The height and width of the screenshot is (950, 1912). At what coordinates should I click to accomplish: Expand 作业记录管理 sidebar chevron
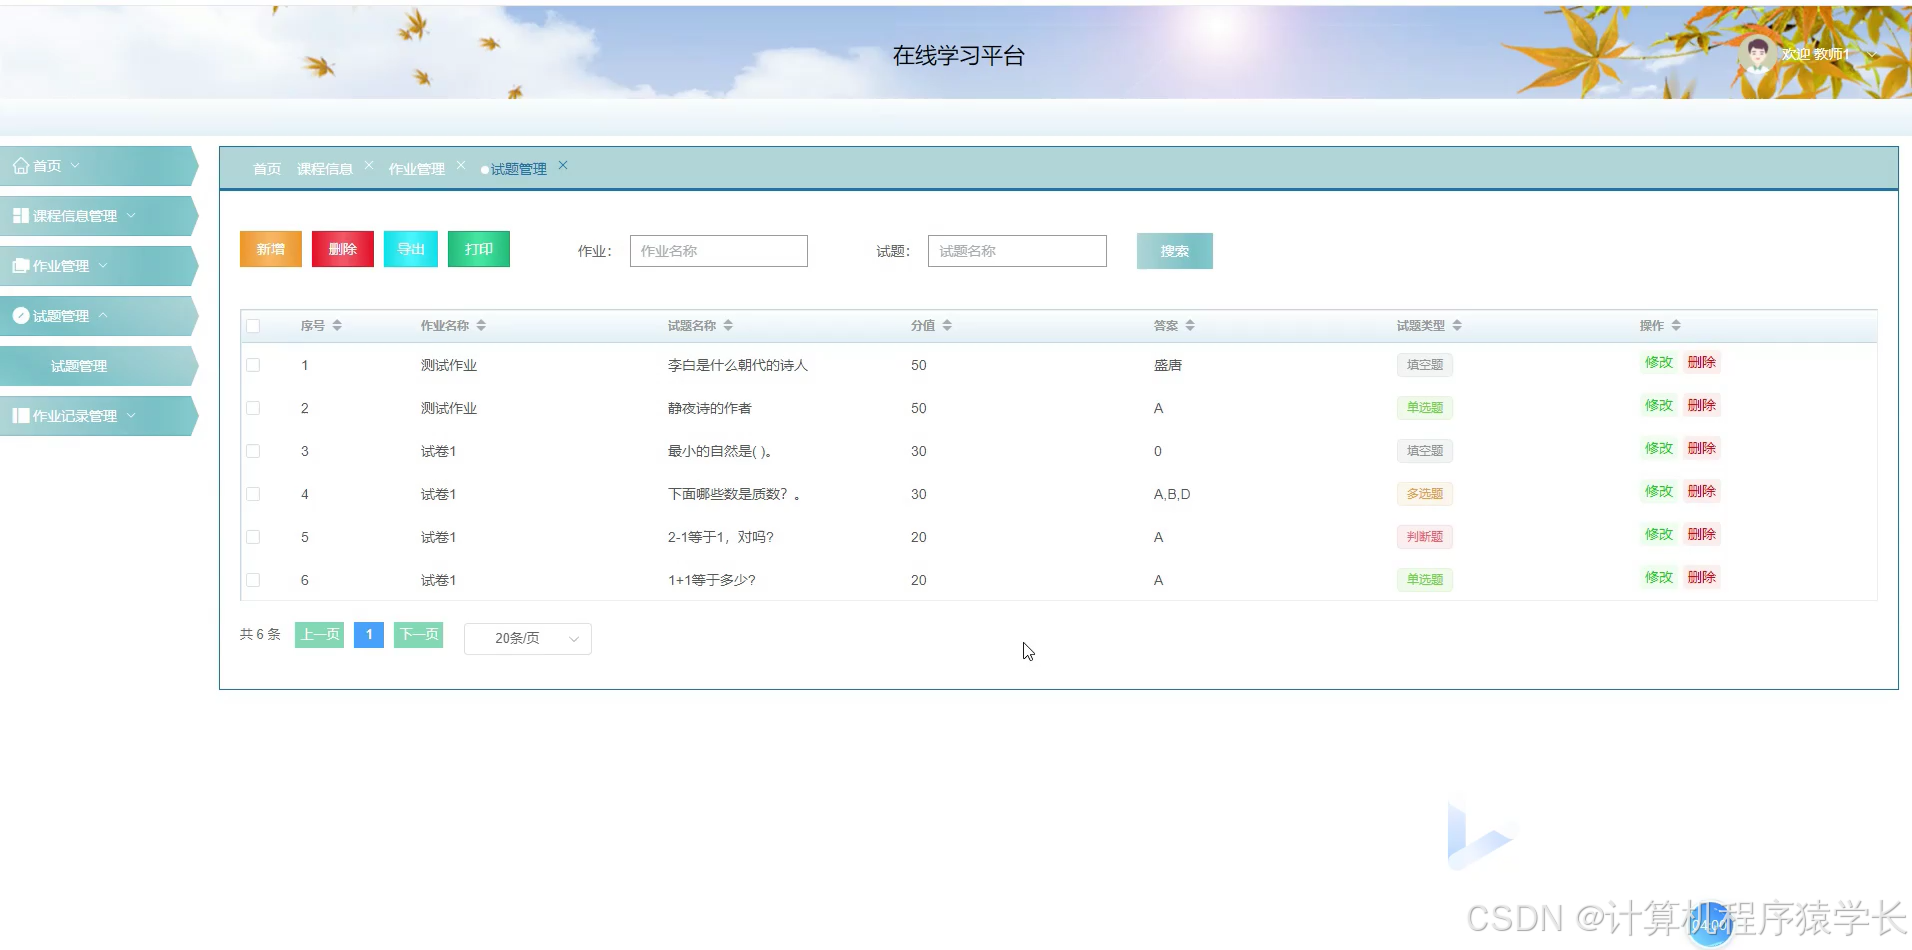pyautogui.click(x=131, y=416)
